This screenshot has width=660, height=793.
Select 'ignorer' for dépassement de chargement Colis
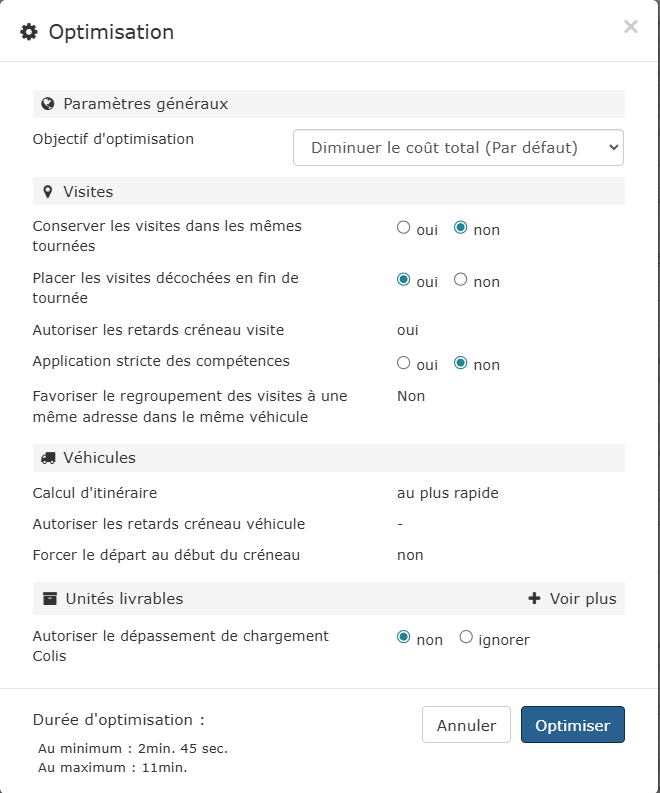point(466,638)
